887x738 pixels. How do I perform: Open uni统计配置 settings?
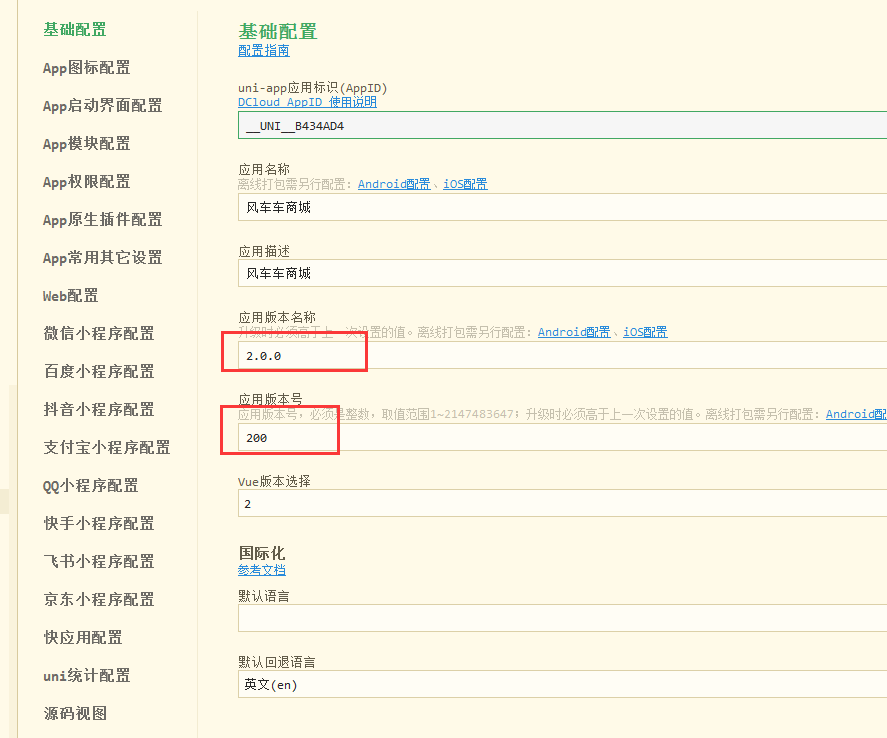(x=85, y=675)
